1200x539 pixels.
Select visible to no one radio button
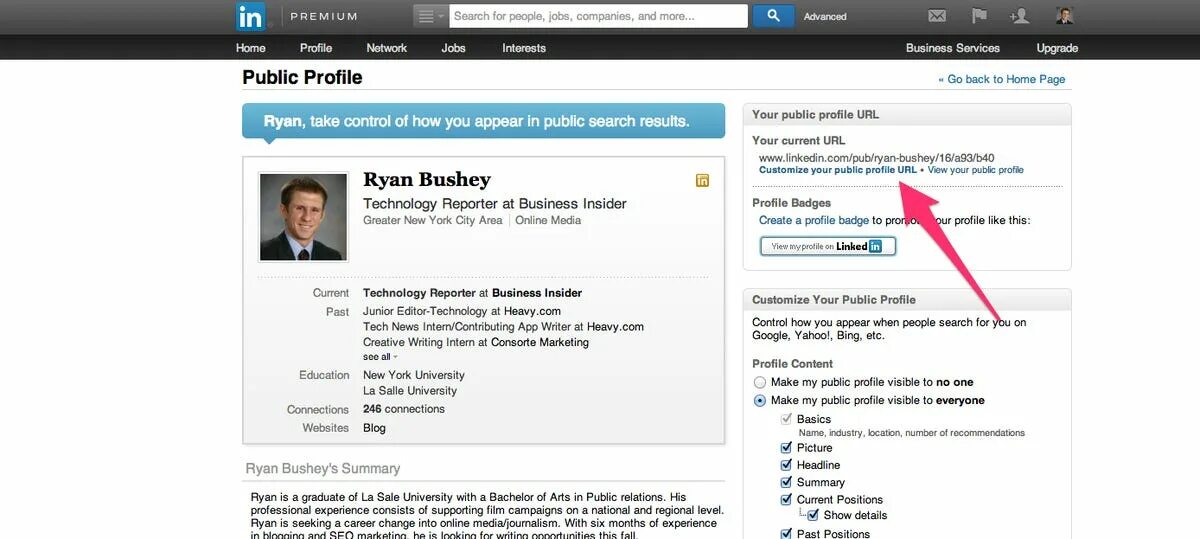pos(760,382)
